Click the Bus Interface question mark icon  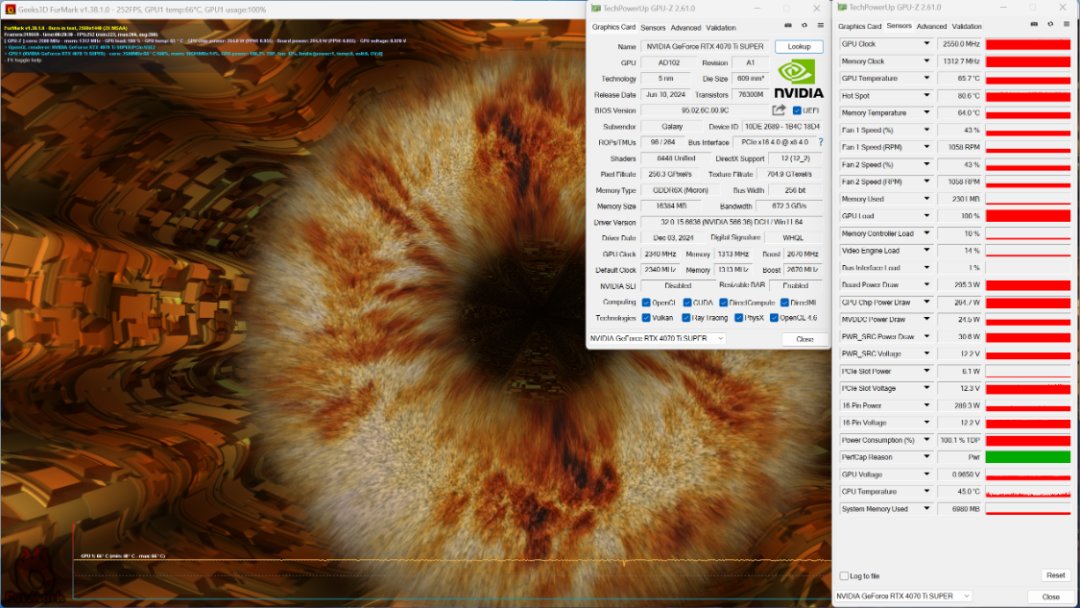(820, 142)
